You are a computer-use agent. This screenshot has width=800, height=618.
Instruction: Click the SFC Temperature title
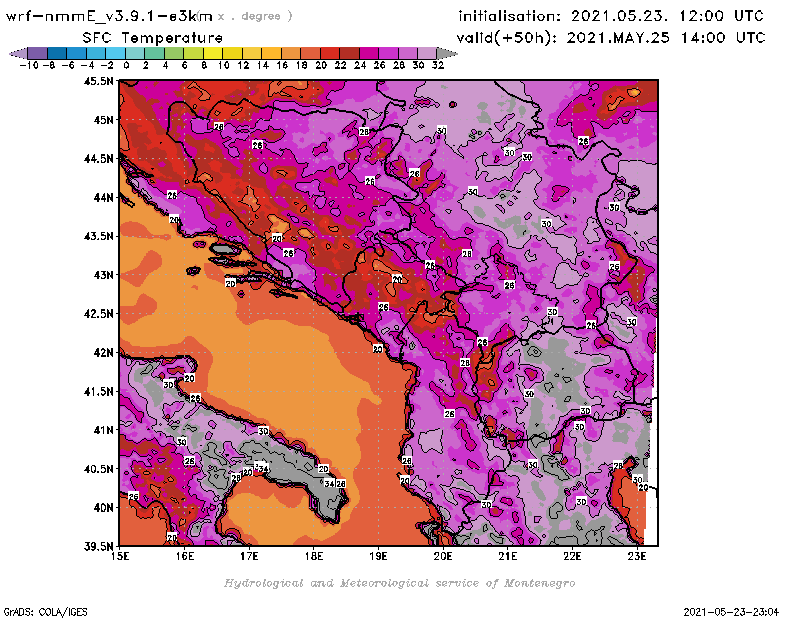pos(151,37)
